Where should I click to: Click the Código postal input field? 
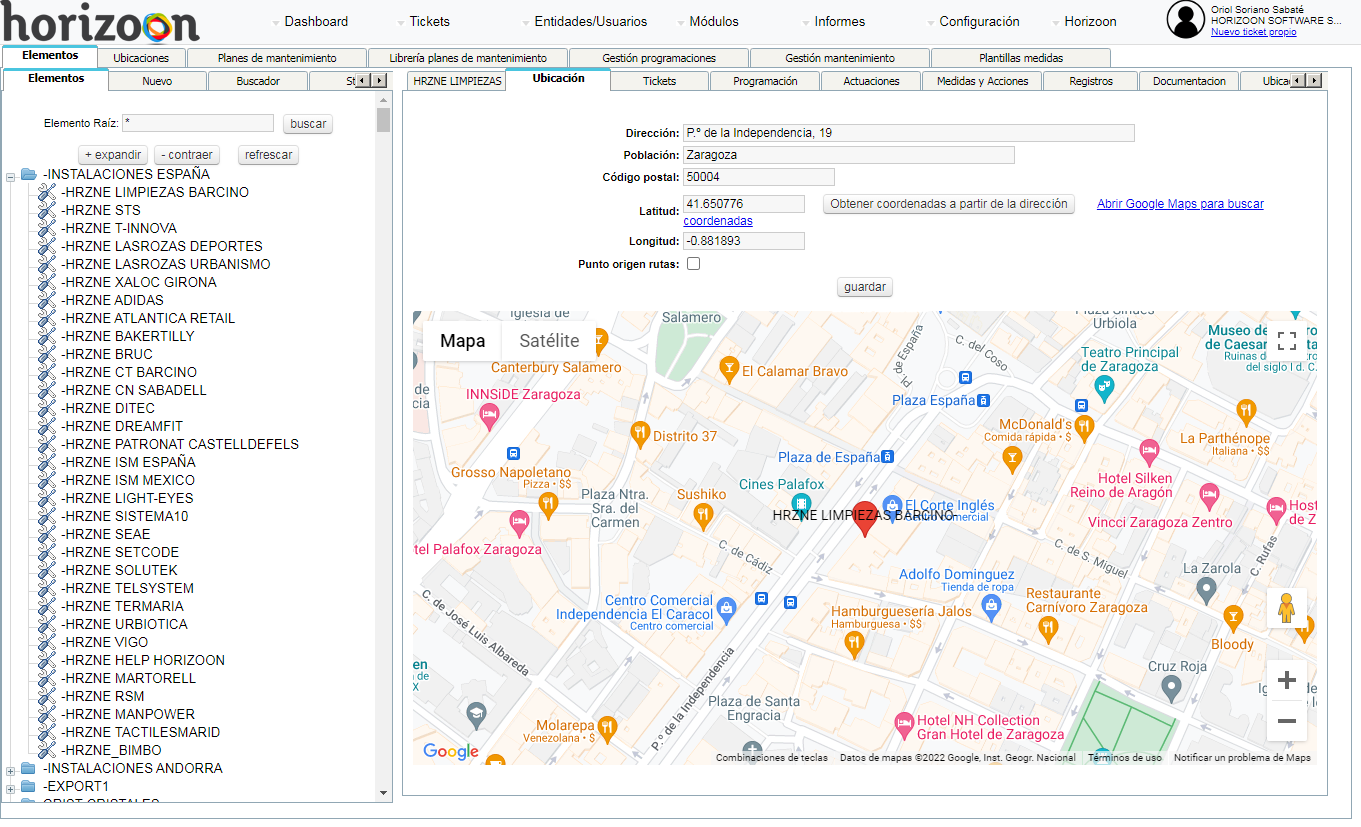[x=759, y=177]
